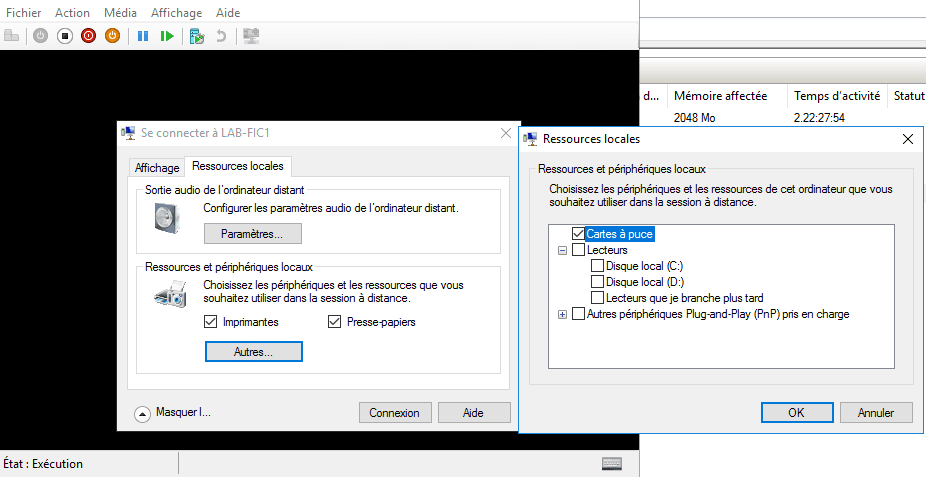Viewport: 926px width, 477px height.
Task: Collapse the Lecteurs tree node
Action: coord(562,250)
